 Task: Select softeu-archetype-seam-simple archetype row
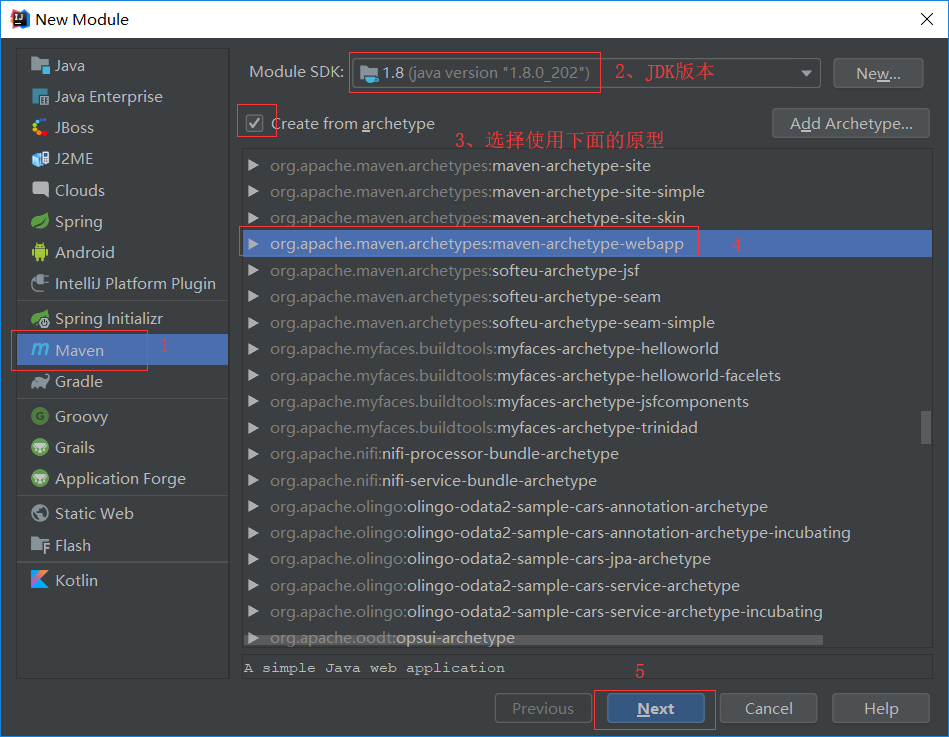point(586,323)
